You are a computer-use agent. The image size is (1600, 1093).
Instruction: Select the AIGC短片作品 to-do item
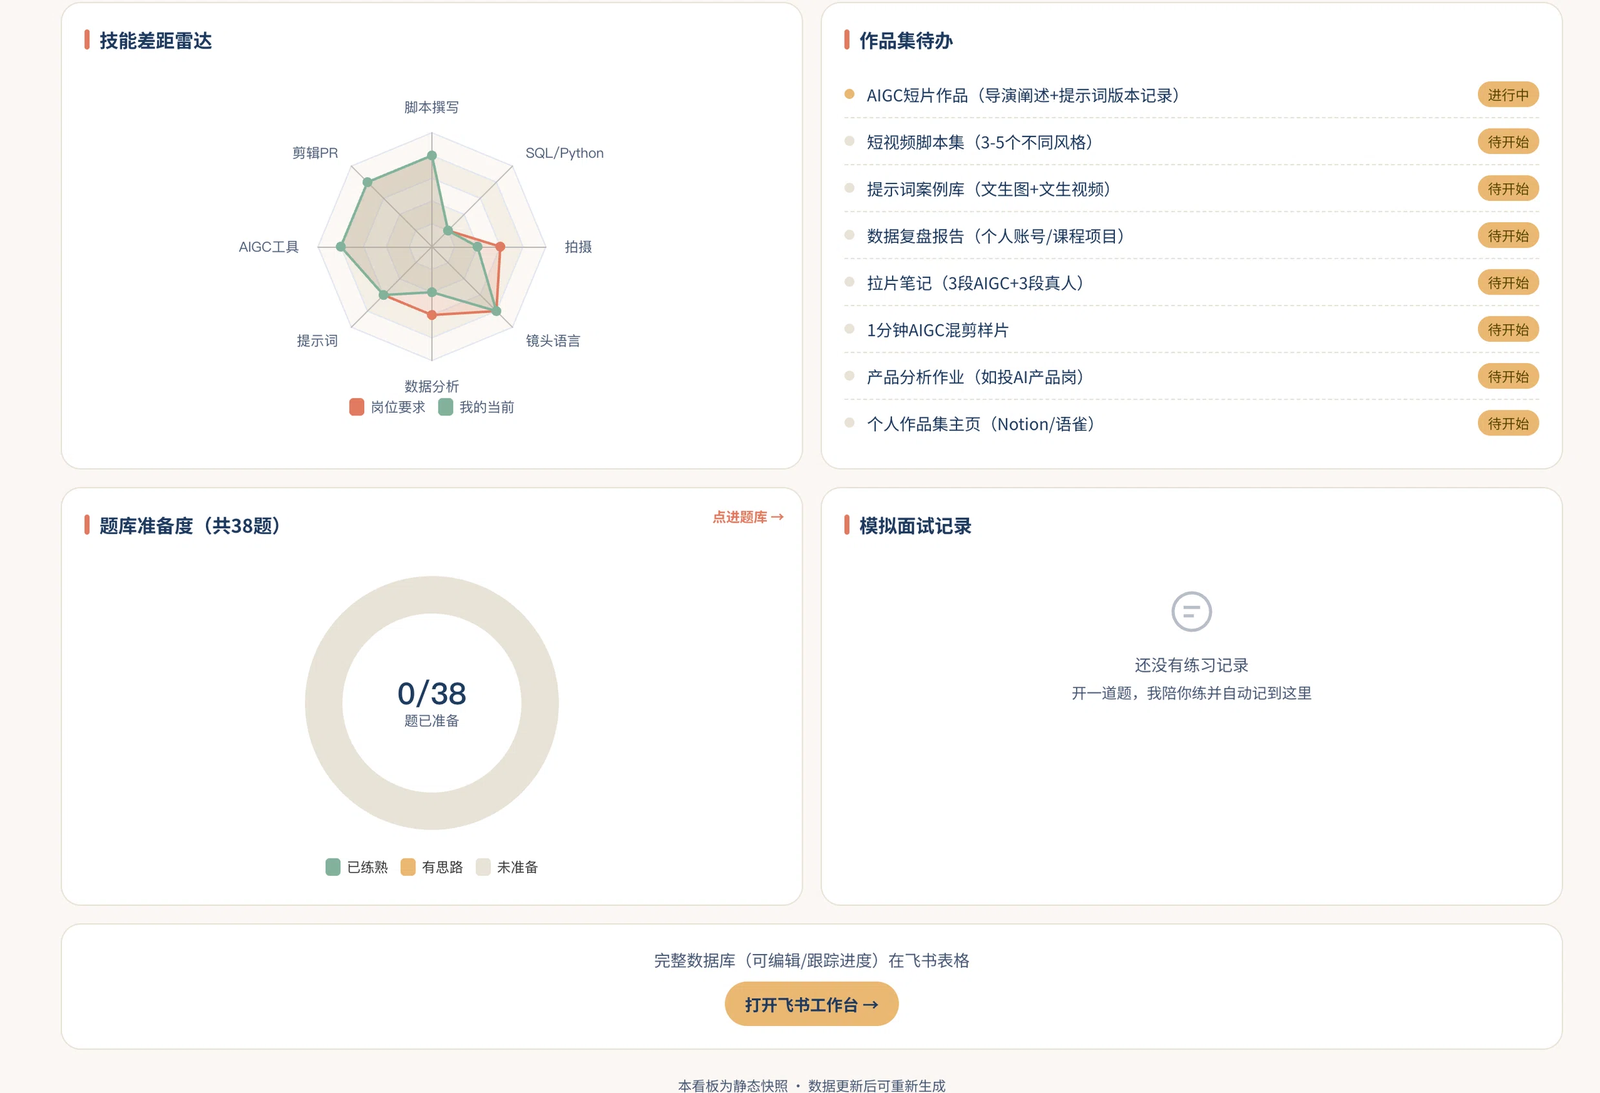click(1191, 95)
